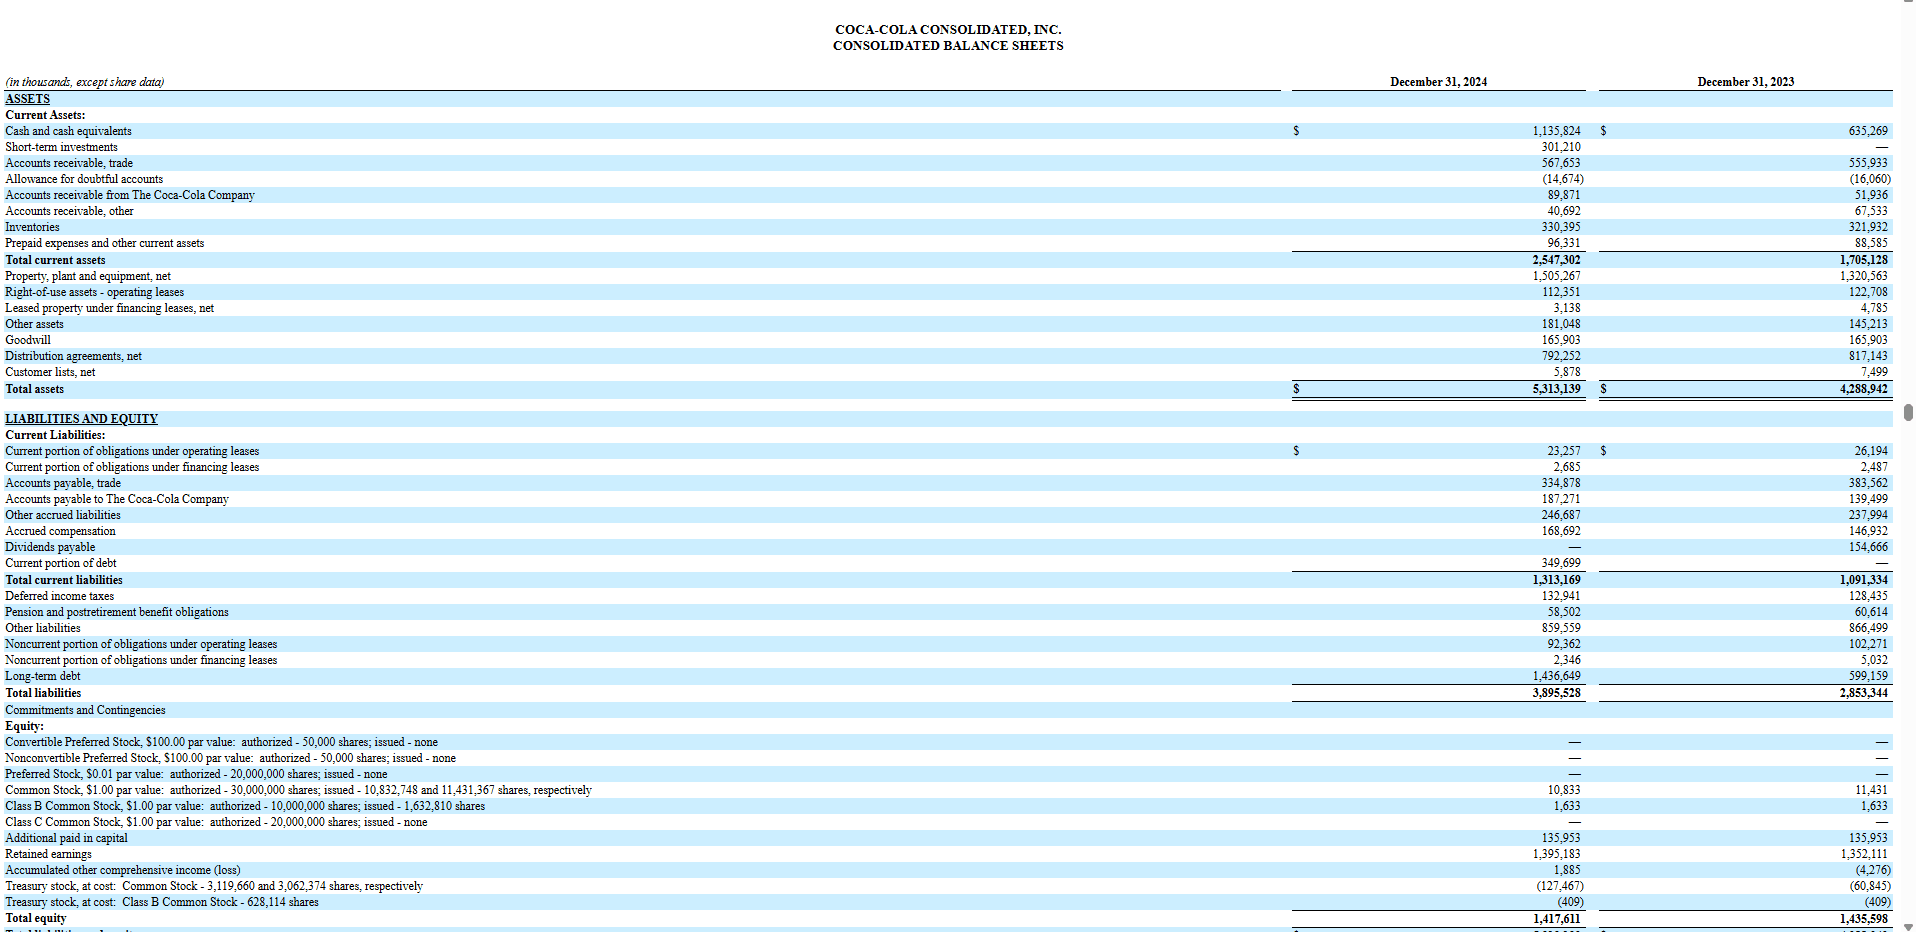Select the LIABILITIES AND EQUITY heading
The width and height of the screenshot is (1916, 932).
click(x=81, y=418)
